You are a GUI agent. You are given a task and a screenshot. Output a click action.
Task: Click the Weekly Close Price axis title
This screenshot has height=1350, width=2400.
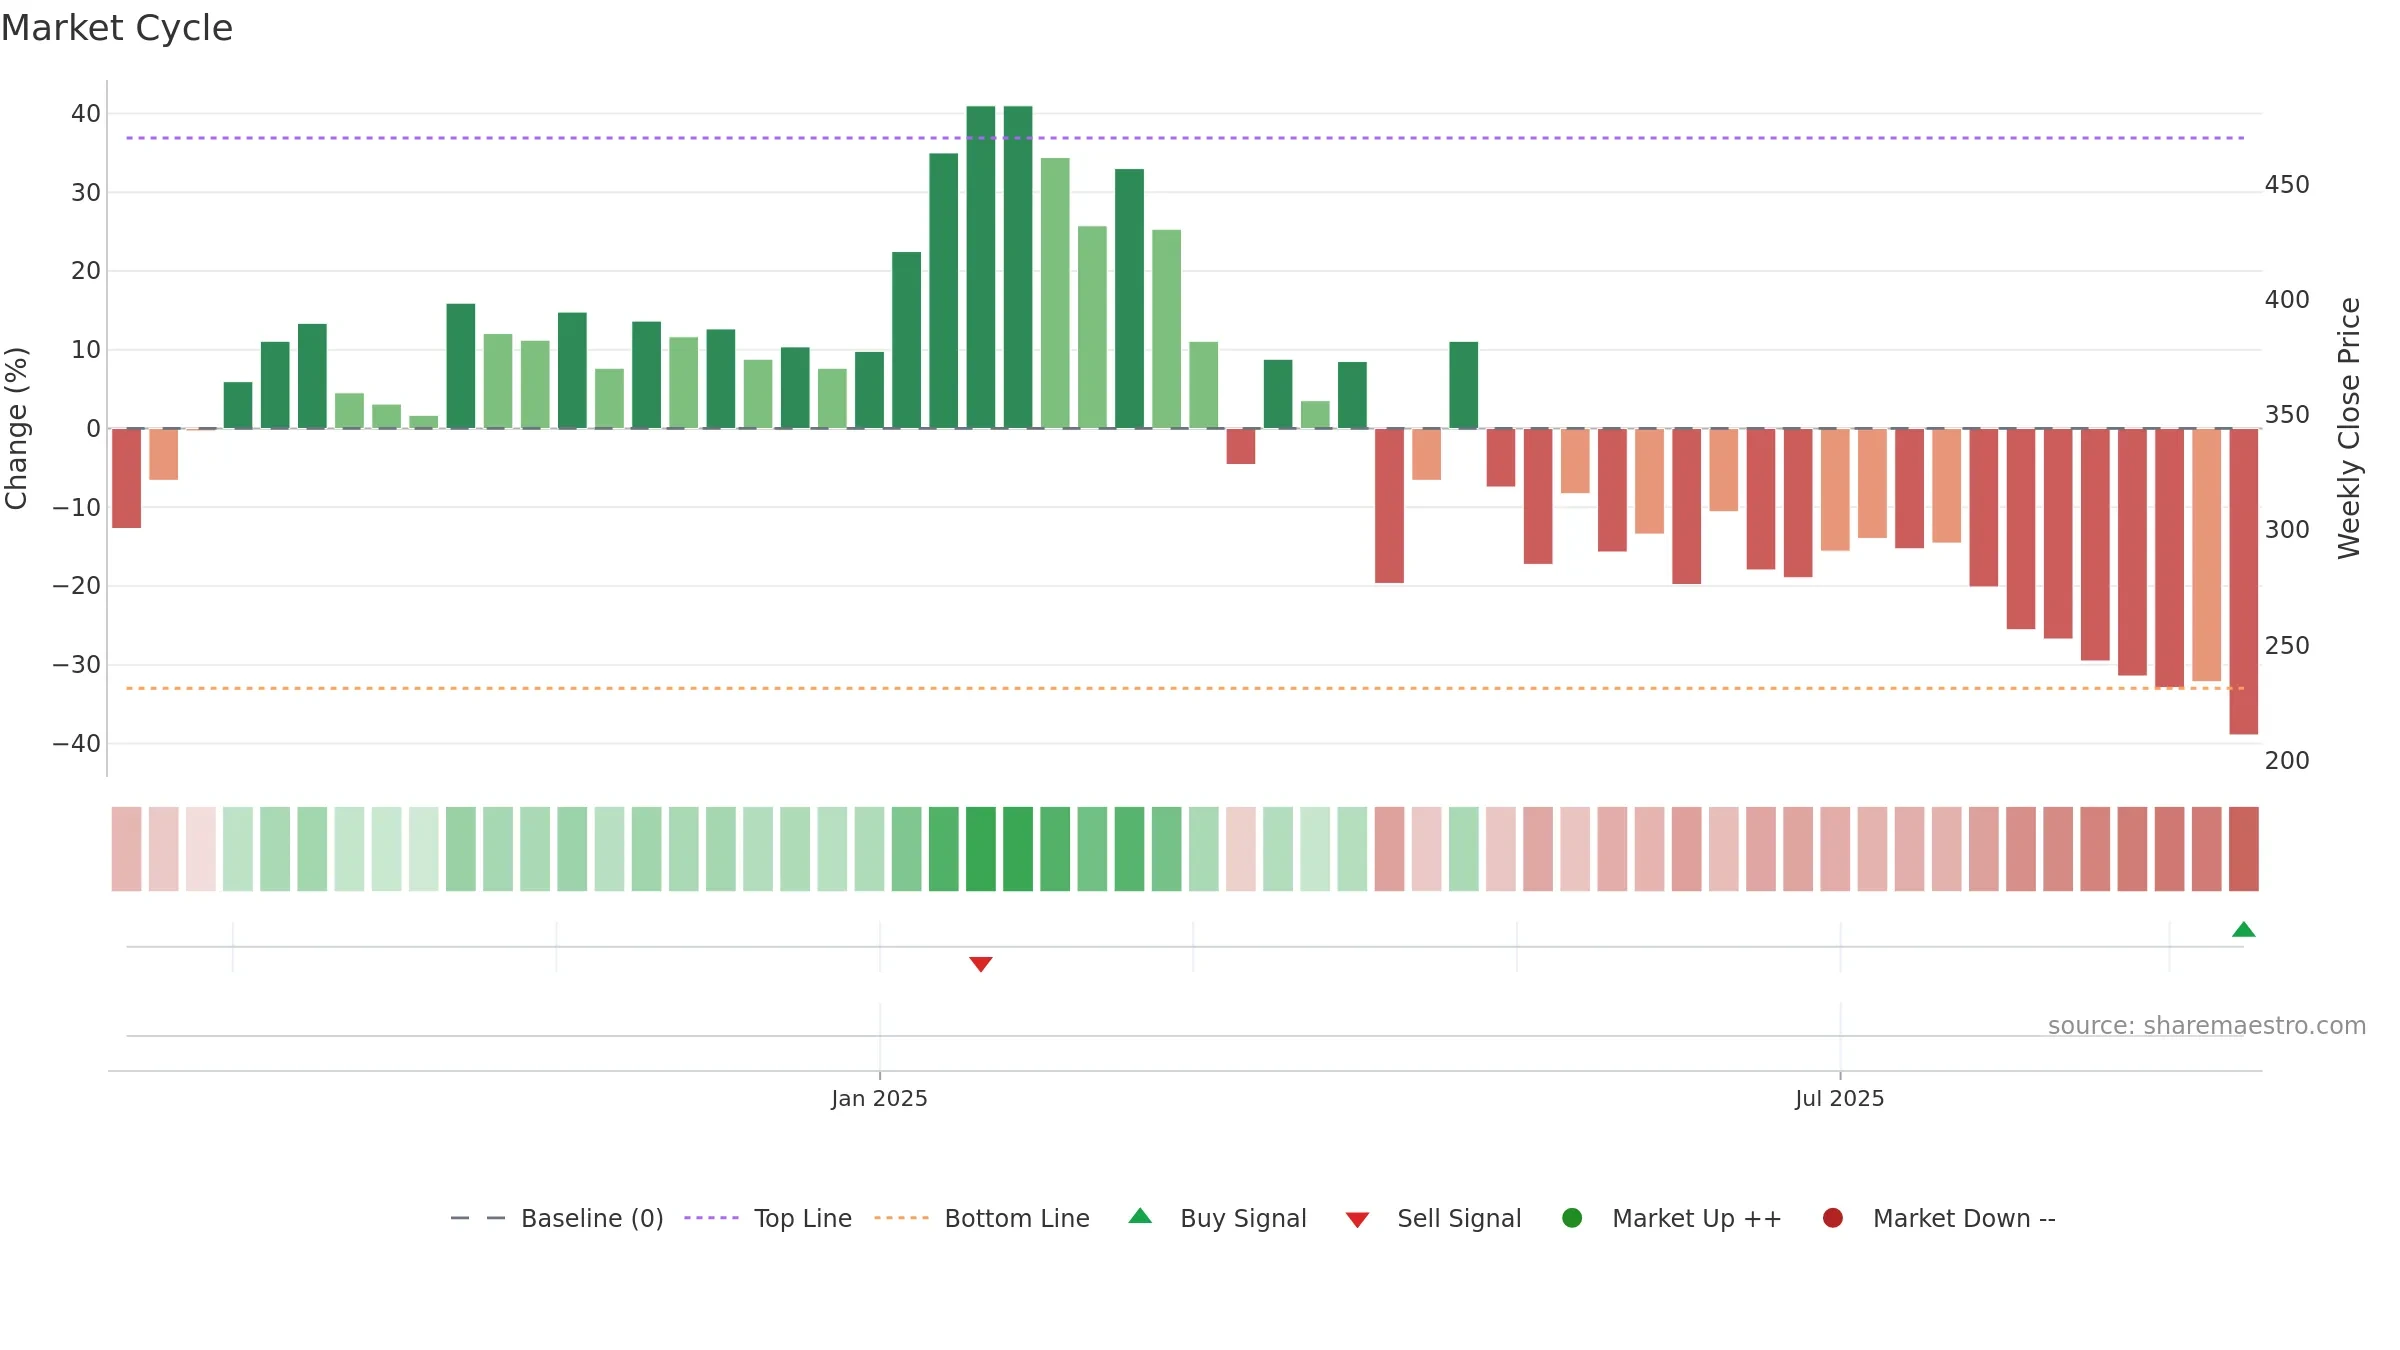point(2349,428)
